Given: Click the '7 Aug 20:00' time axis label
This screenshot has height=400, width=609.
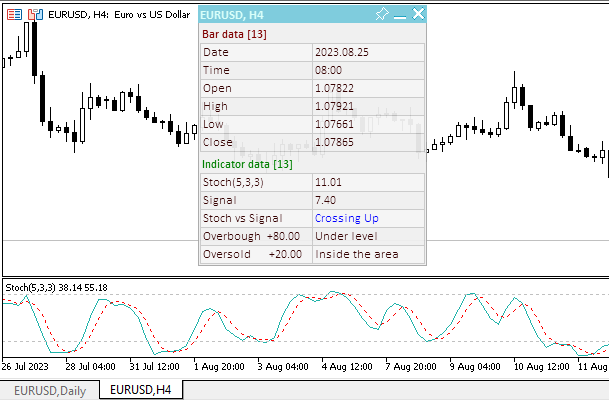Looking at the screenshot, I should [x=411, y=367].
